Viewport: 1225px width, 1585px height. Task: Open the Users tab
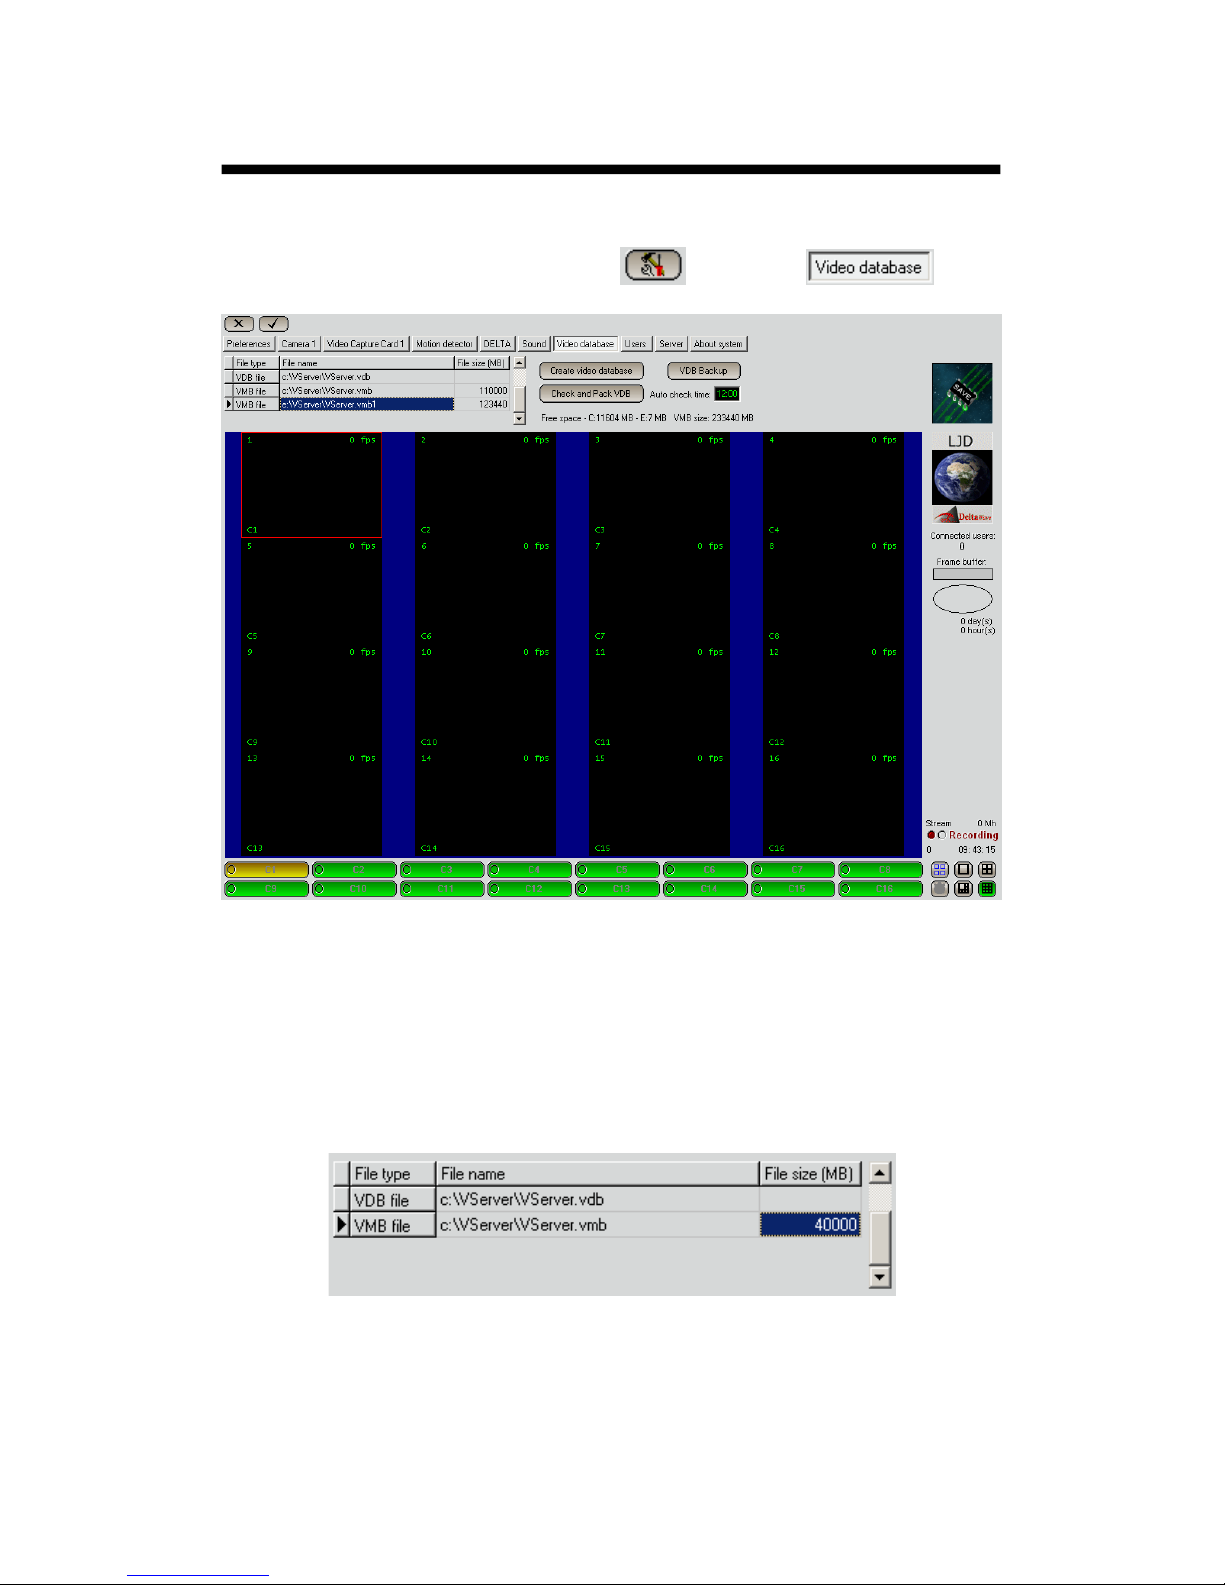coord(635,344)
